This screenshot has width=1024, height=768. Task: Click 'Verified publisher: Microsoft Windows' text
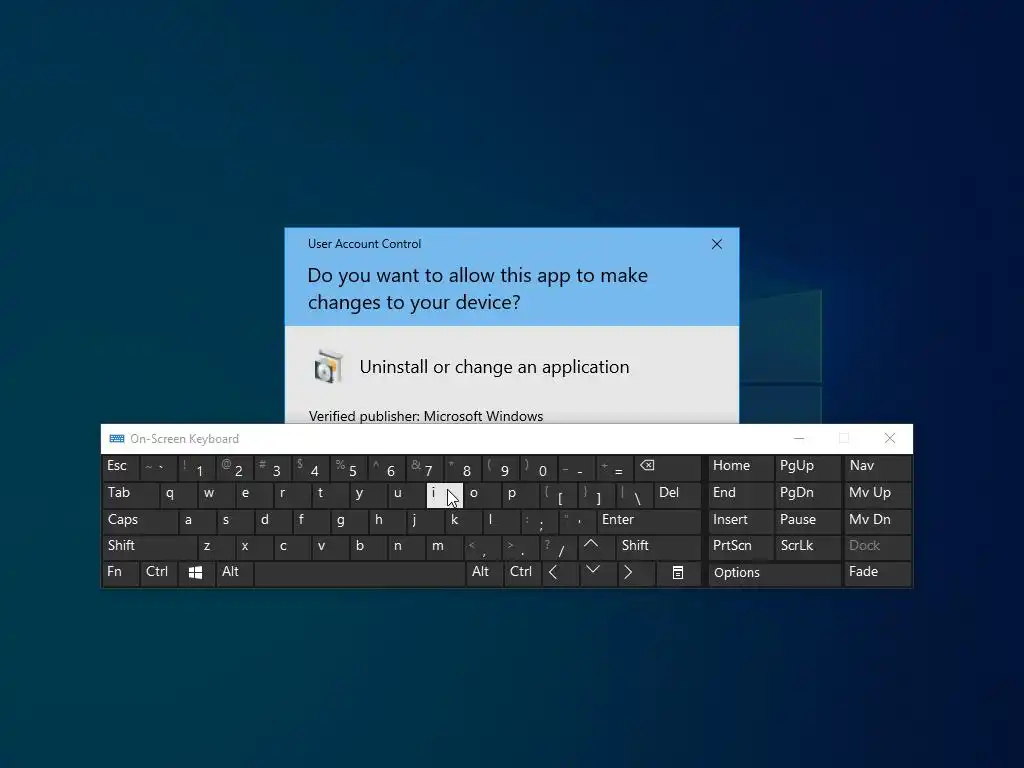(x=426, y=417)
